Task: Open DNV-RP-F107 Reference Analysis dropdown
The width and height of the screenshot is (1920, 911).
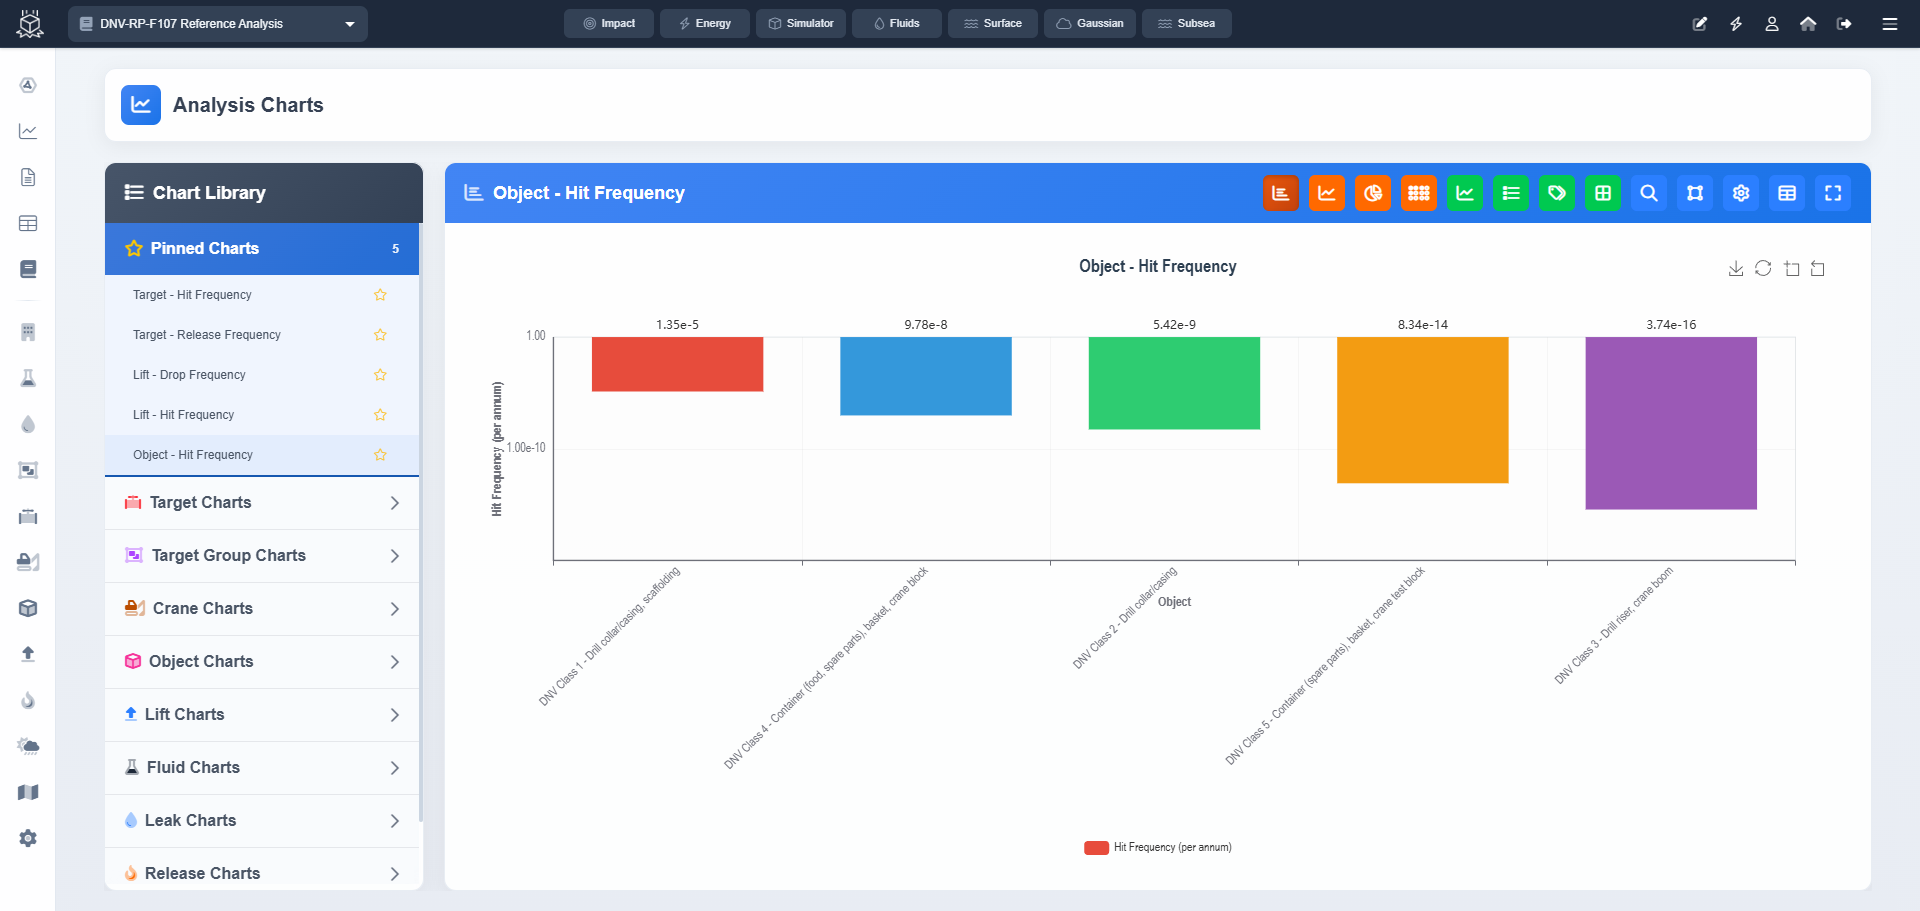Action: 218,24
